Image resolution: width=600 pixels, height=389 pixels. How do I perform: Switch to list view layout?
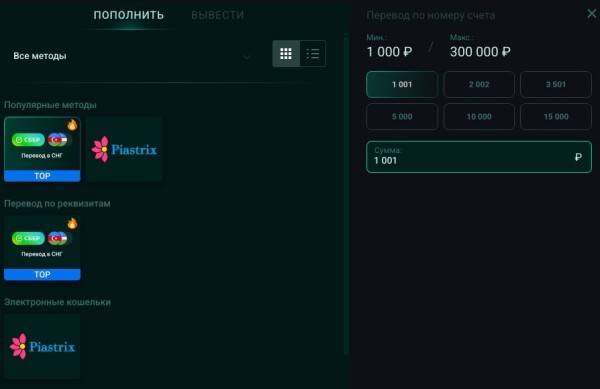pos(313,54)
